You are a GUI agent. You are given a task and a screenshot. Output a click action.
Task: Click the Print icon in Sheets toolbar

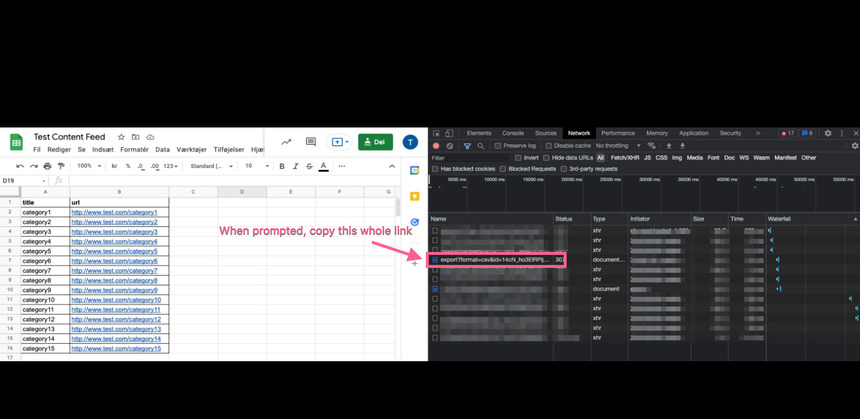click(47, 166)
